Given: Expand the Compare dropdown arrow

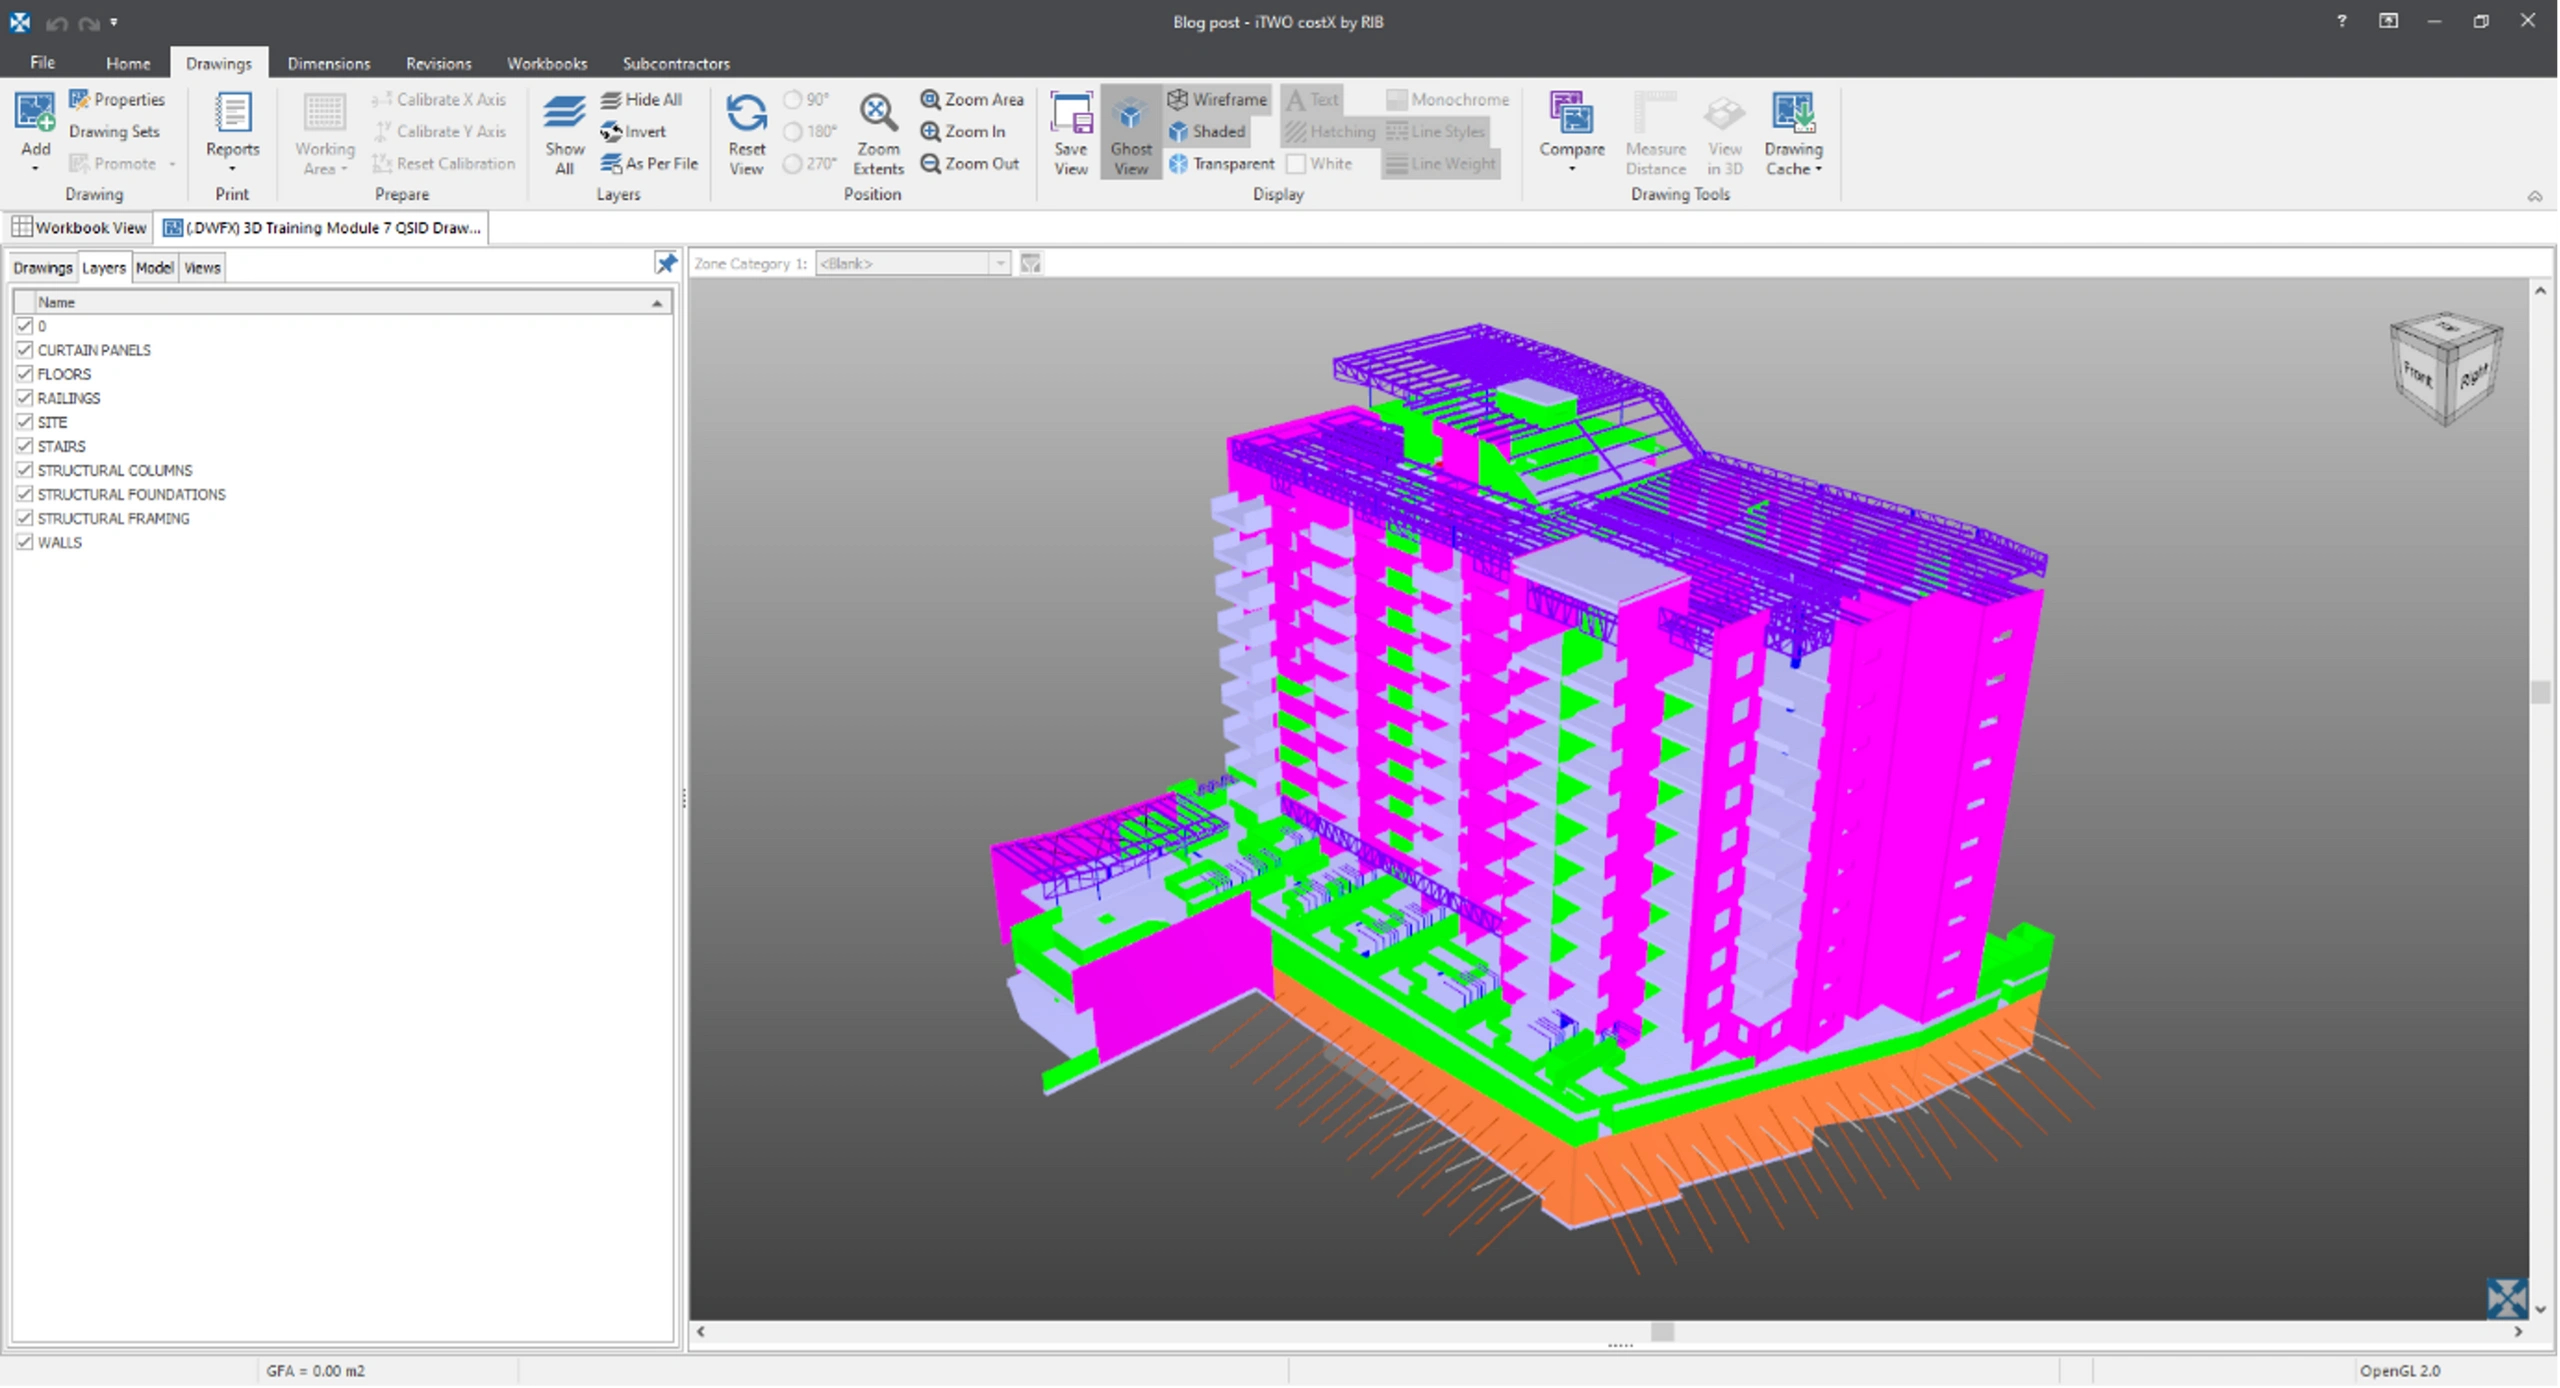Looking at the screenshot, I should tap(1571, 169).
